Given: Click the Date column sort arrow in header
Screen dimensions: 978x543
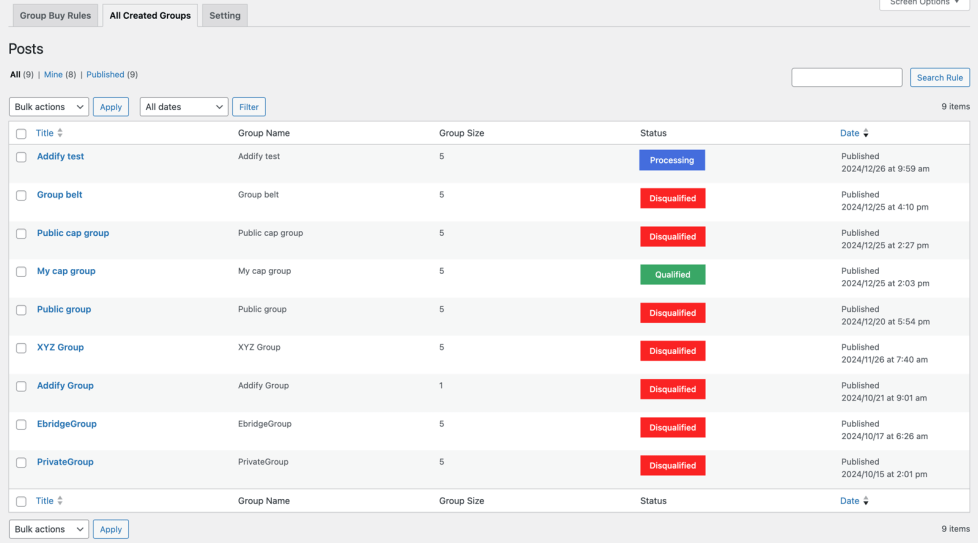Looking at the screenshot, I should (x=866, y=133).
